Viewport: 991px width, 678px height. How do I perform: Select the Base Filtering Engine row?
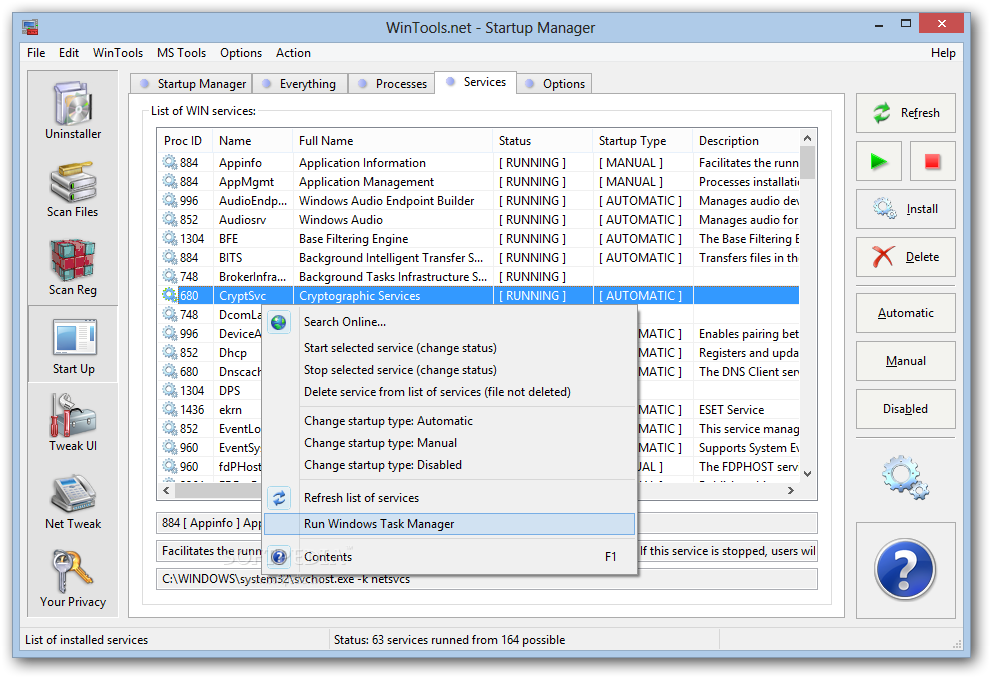click(478, 238)
